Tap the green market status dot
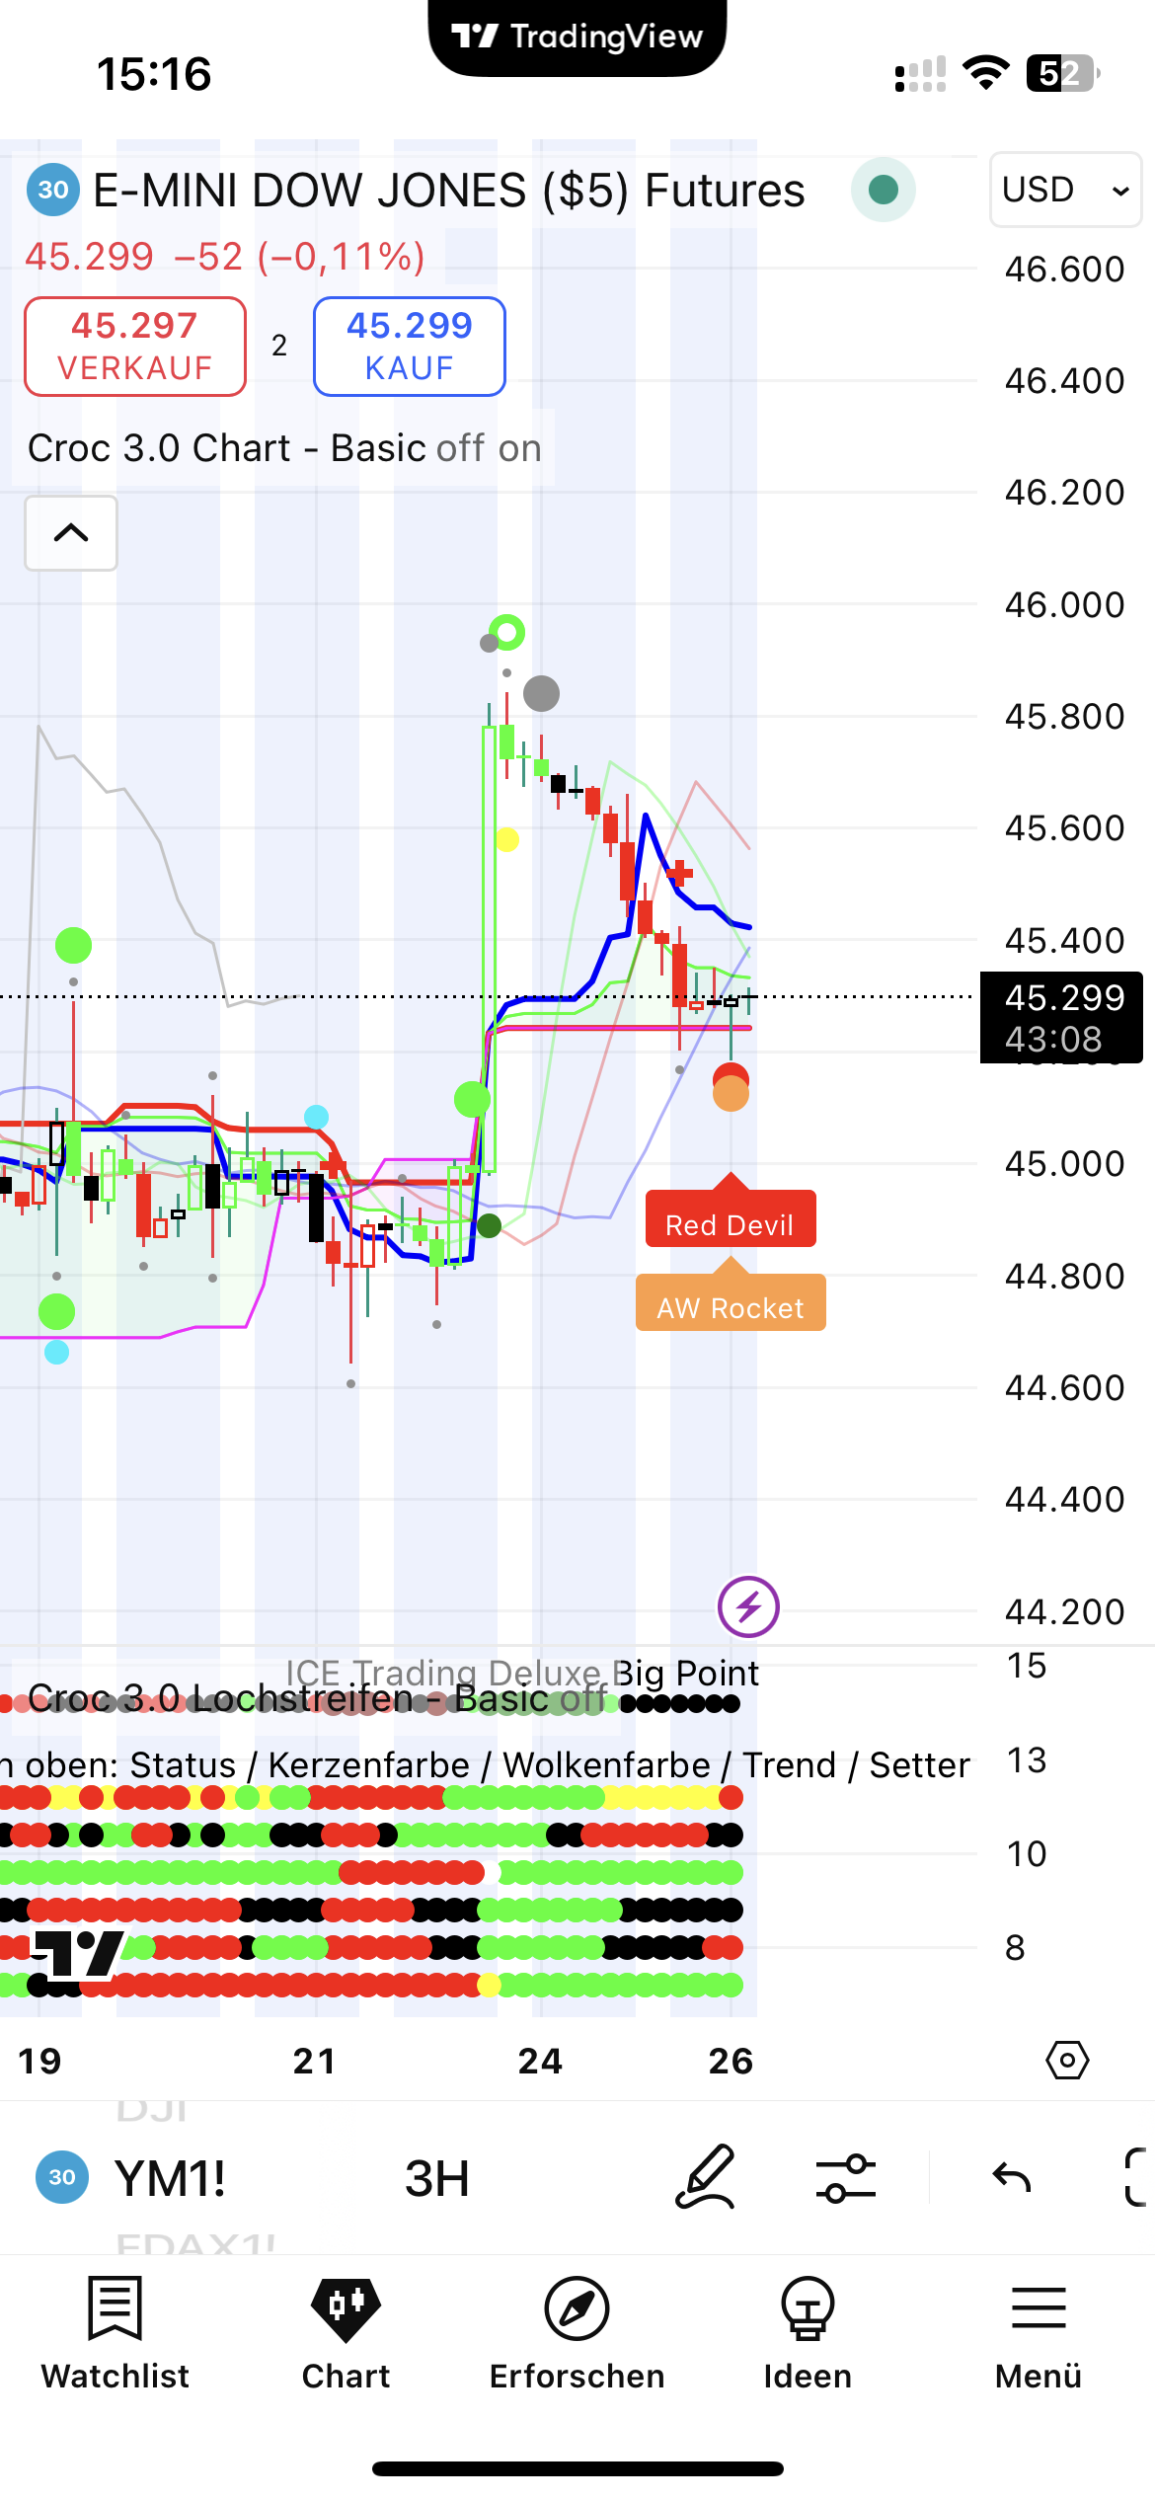Viewport: 1155px width, 2500px height. (883, 190)
